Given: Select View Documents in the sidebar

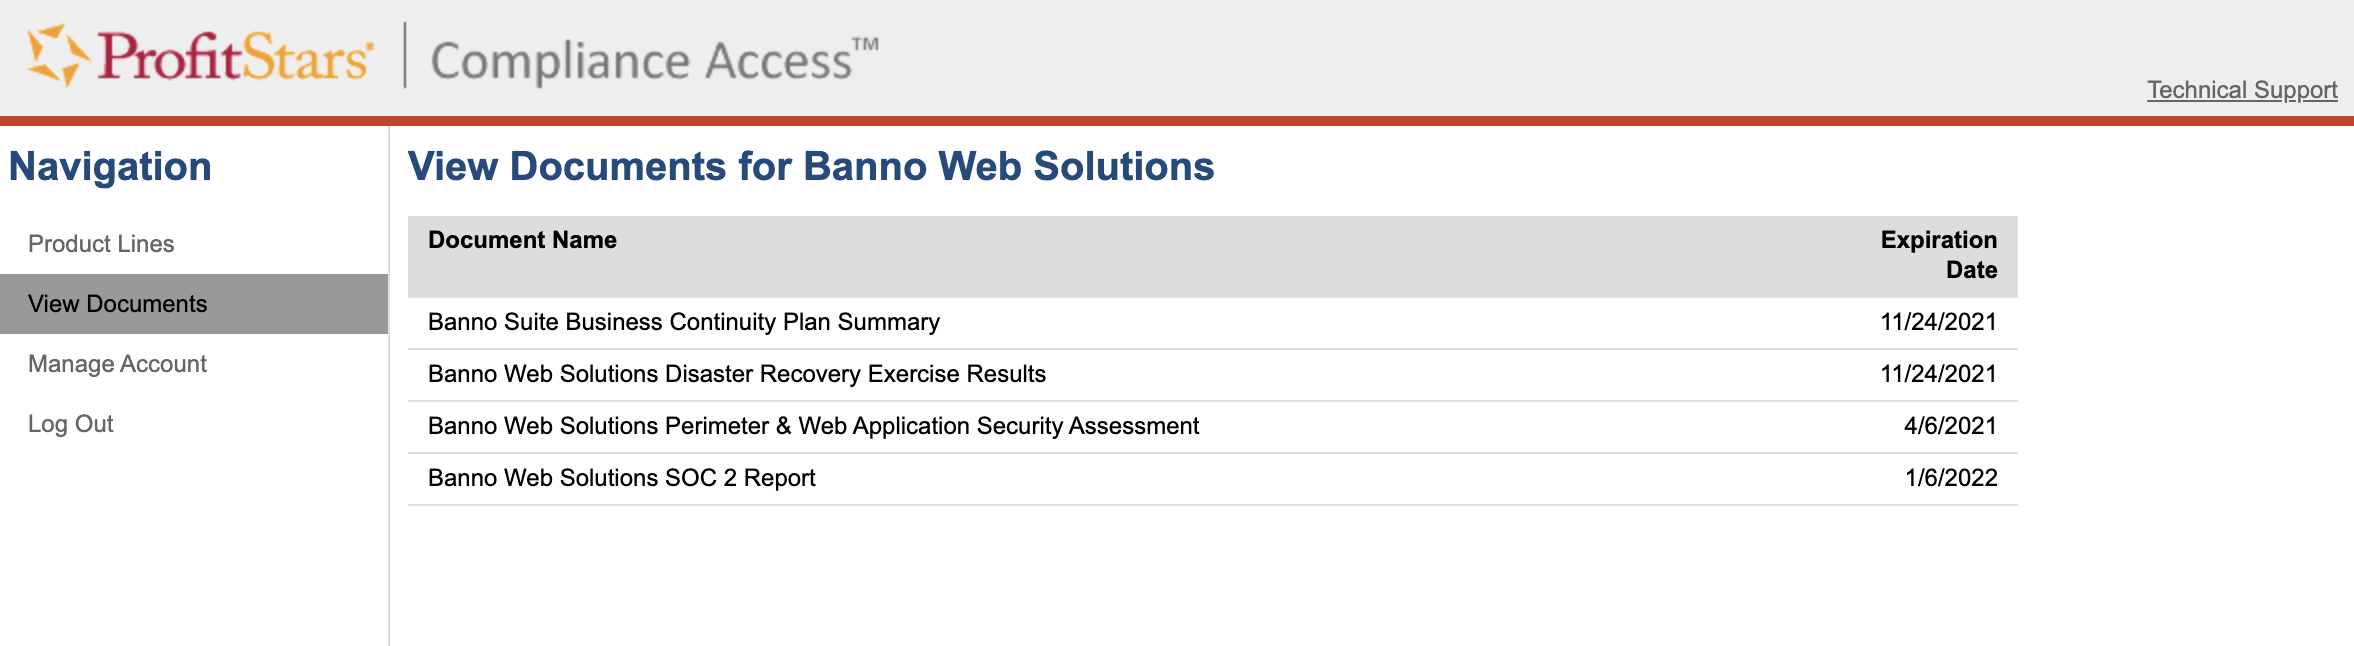Looking at the screenshot, I should 118,304.
